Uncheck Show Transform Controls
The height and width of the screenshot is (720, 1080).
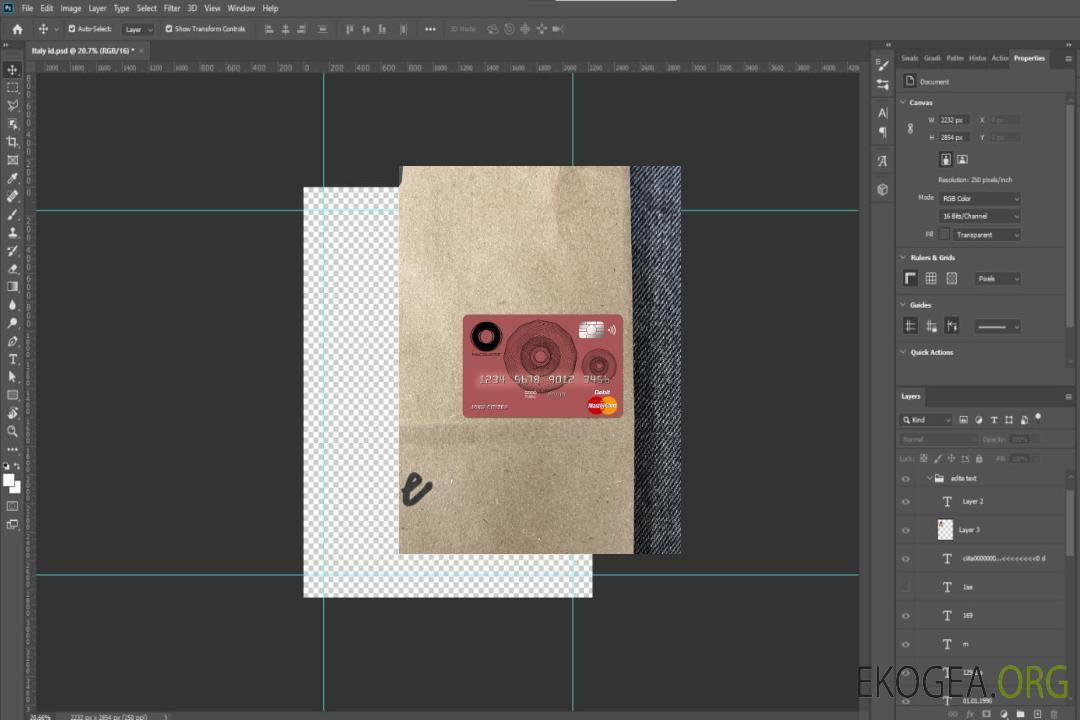pyautogui.click(x=169, y=29)
